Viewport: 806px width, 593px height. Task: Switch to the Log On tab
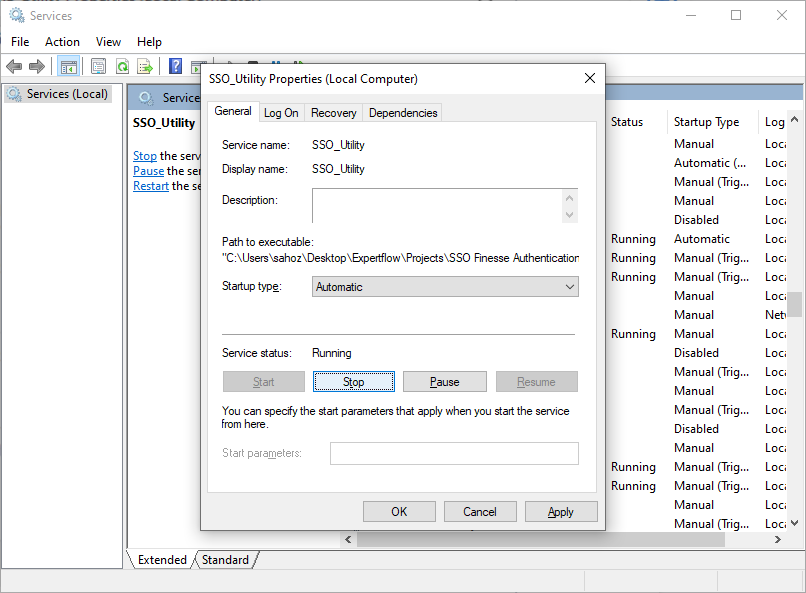(x=281, y=113)
